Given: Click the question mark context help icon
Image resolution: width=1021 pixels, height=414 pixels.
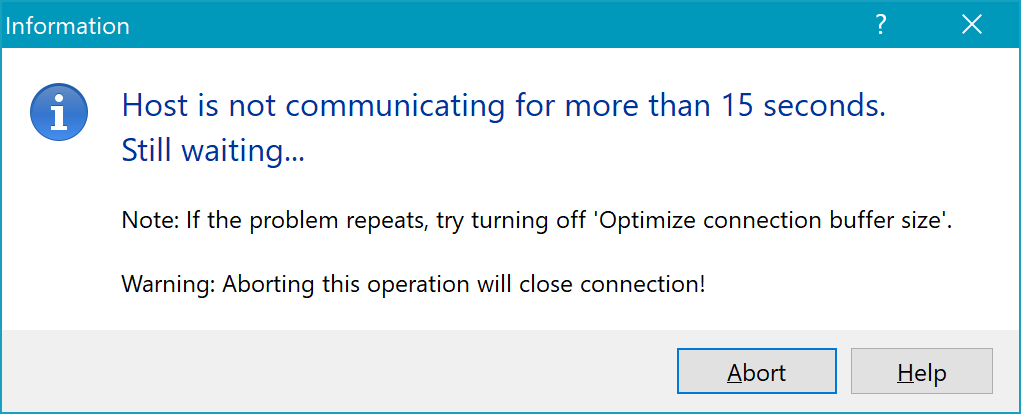Looking at the screenshot, I should (x=880, y=25).
